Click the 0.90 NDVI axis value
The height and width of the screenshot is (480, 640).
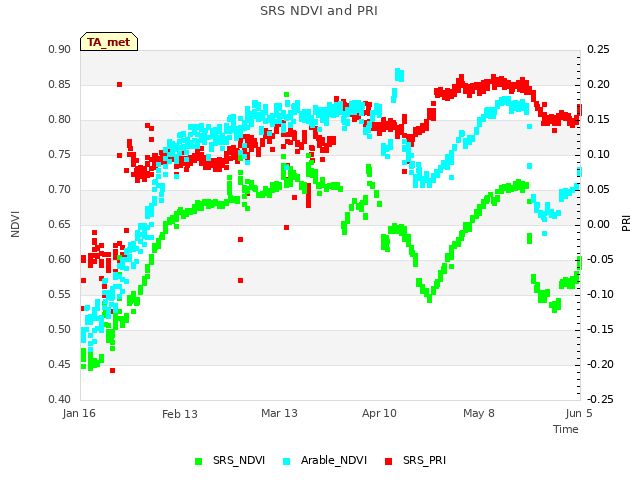(60, 49)
